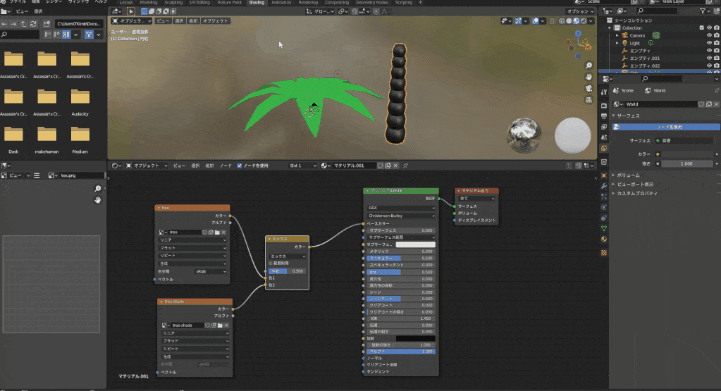Screen dimensions: 721x391
Task: Refresh the file browser listing
Action: 33,23
